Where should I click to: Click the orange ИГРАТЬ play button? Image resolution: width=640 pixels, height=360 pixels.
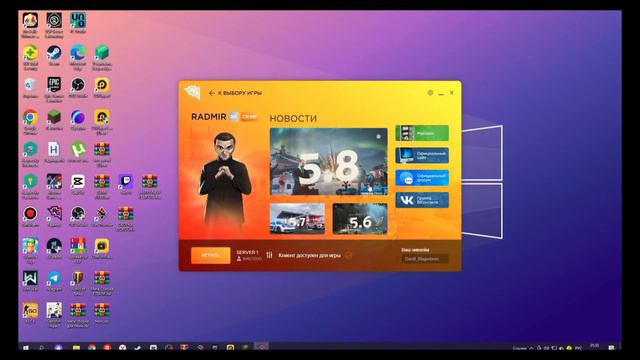(211, 256)
